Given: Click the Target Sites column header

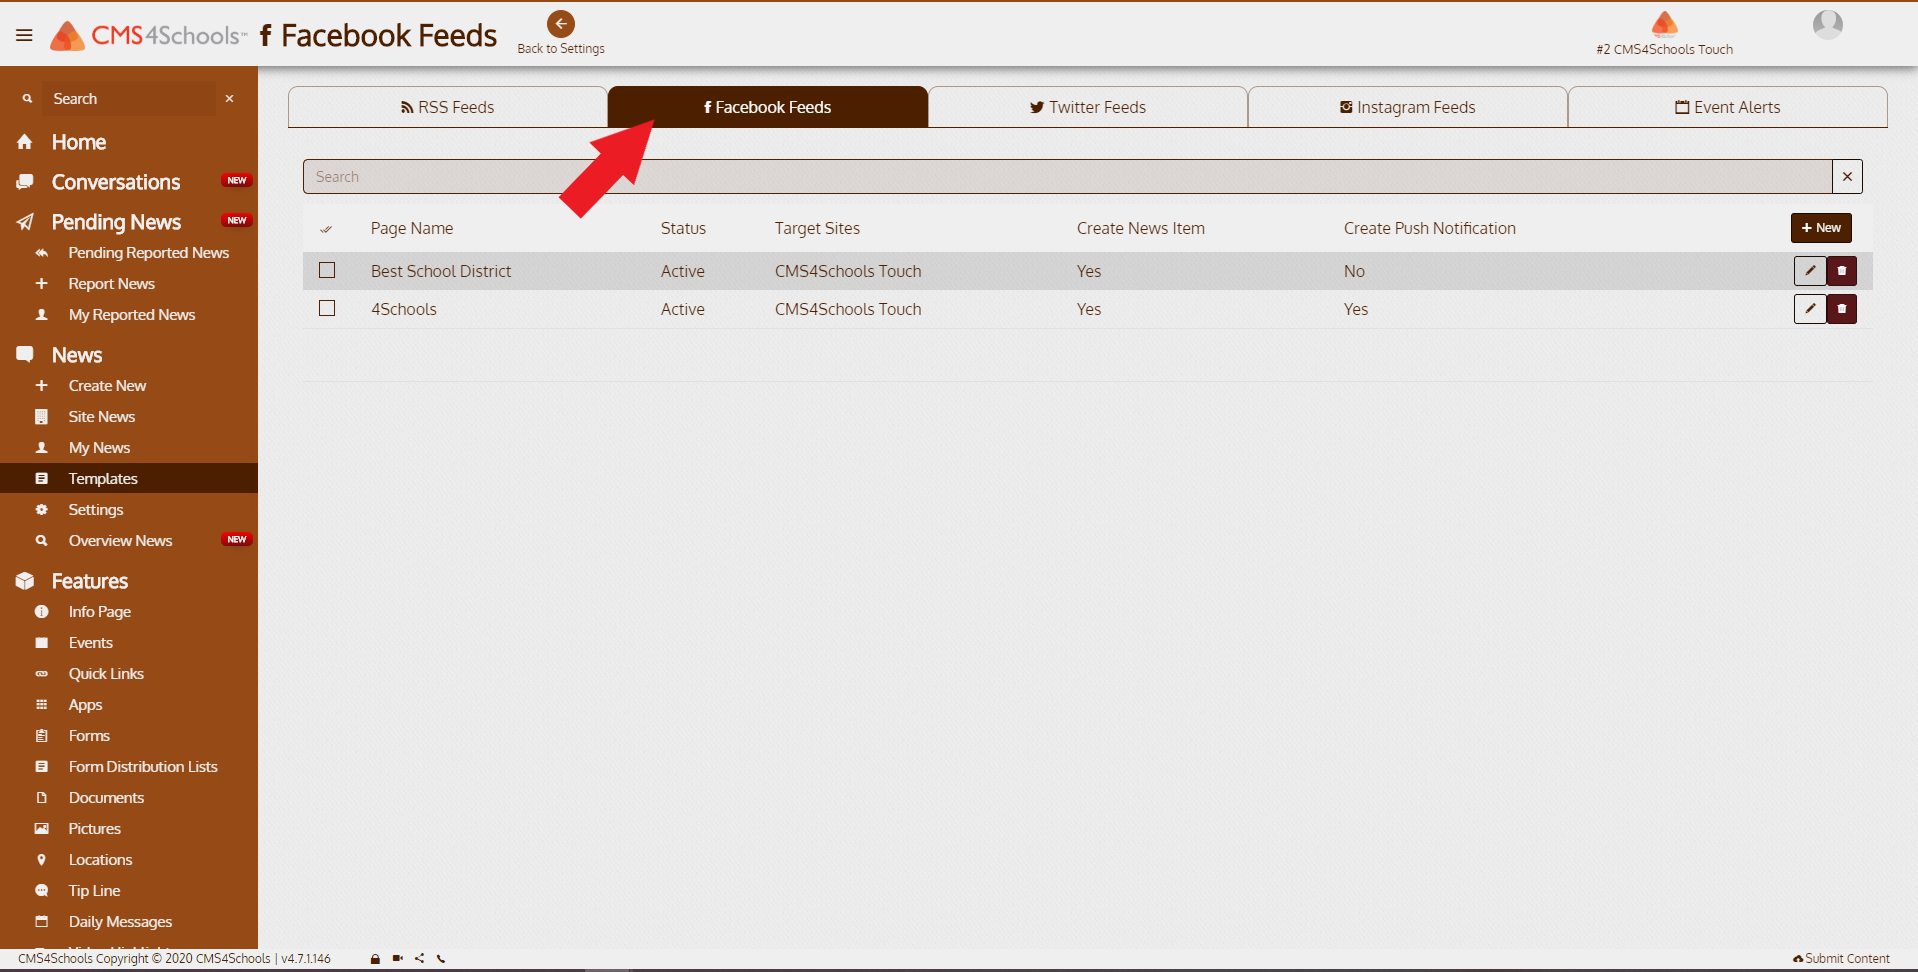Looking at the screenshot, I should [817, 229].
